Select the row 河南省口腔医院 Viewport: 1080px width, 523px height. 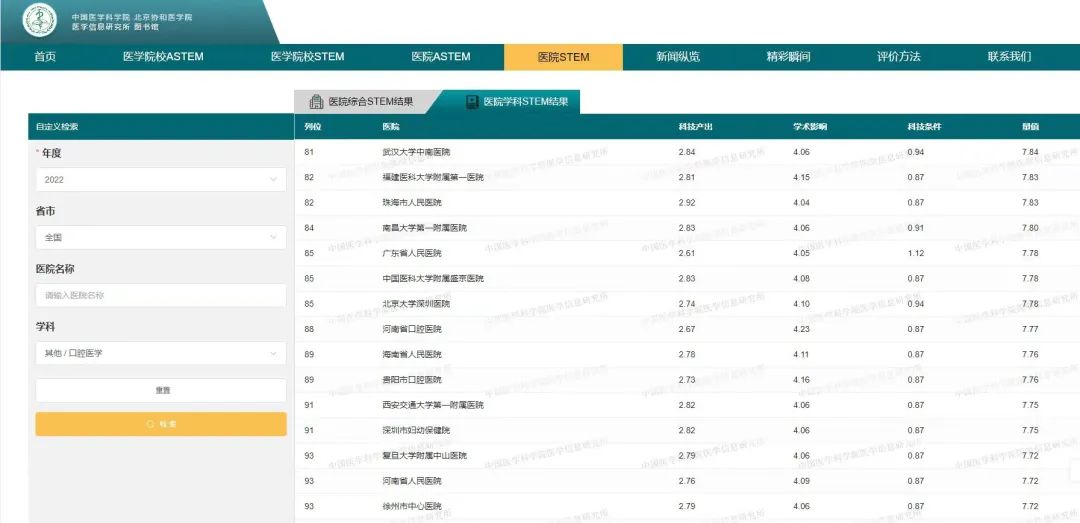point(687,329)
